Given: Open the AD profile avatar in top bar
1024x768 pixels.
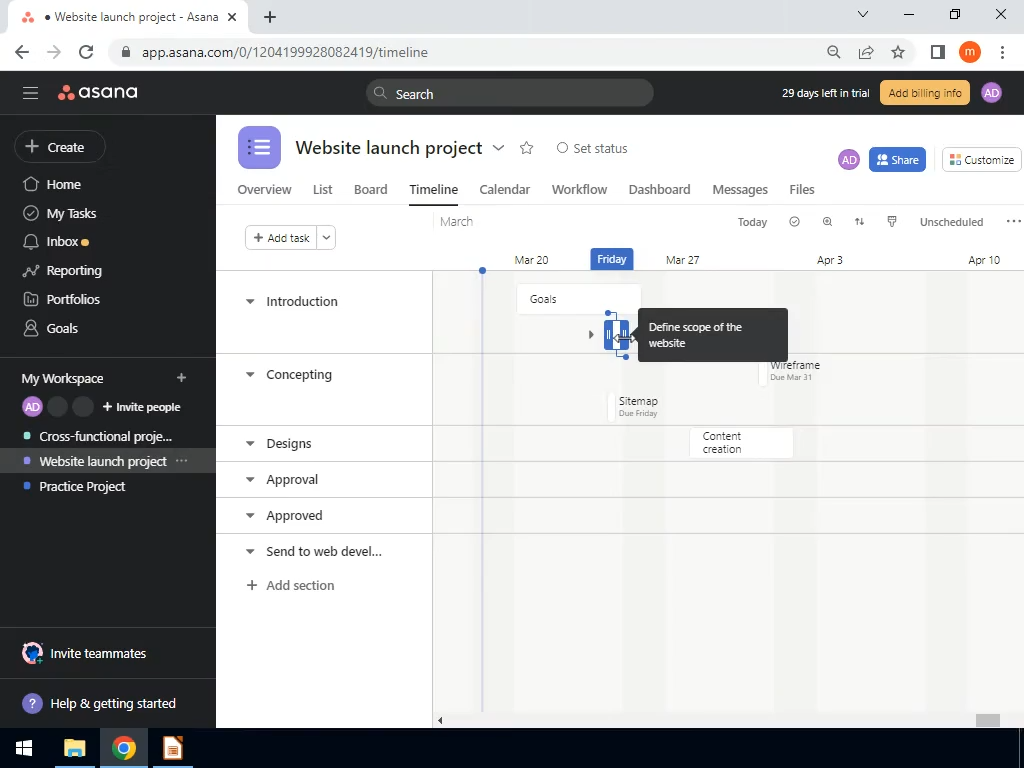Looking at the screenshot, I should tap(991, 93).
